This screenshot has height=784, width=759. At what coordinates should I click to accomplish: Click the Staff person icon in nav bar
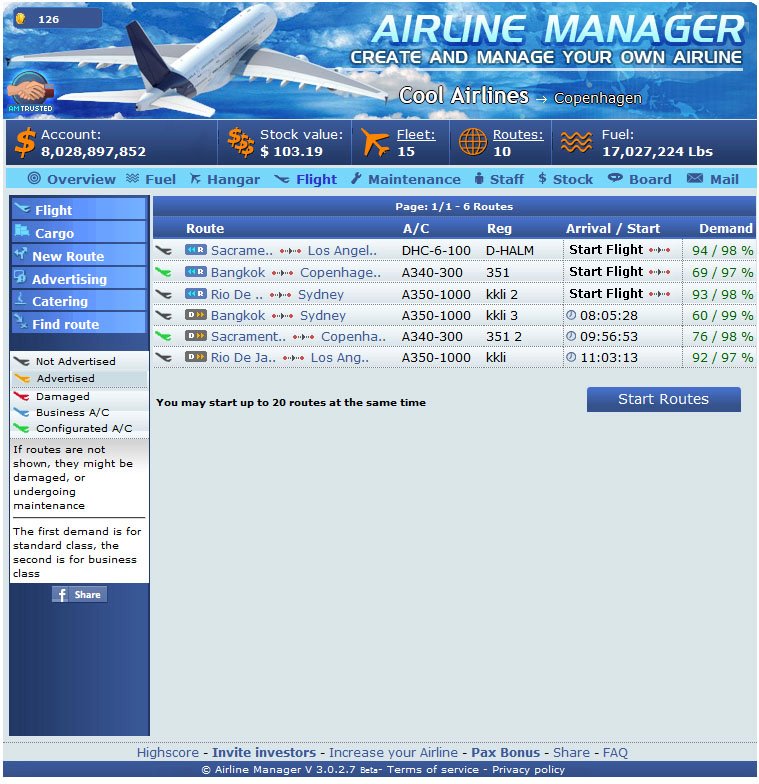point(478,178)
